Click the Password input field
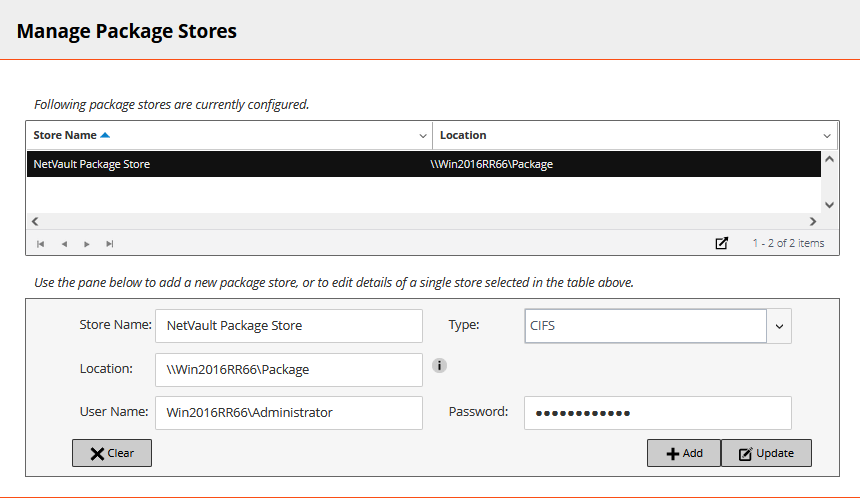The width and height of the screenshot is (860, 498). pos(658,413)
